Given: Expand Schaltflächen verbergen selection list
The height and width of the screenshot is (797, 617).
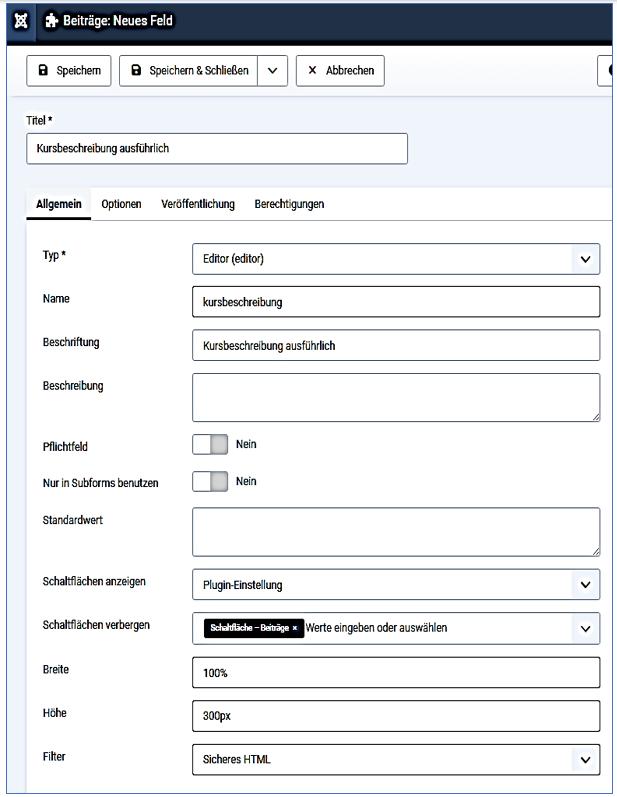Looking at the screenshot, I should (585, 628).
